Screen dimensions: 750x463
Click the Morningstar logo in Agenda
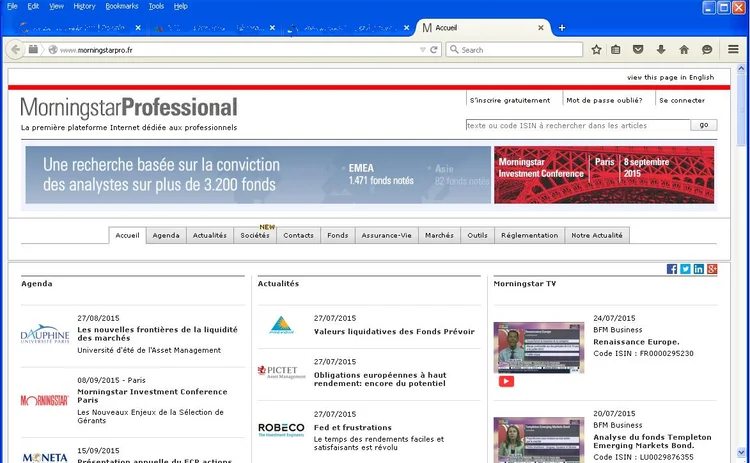tap(45, 400)
